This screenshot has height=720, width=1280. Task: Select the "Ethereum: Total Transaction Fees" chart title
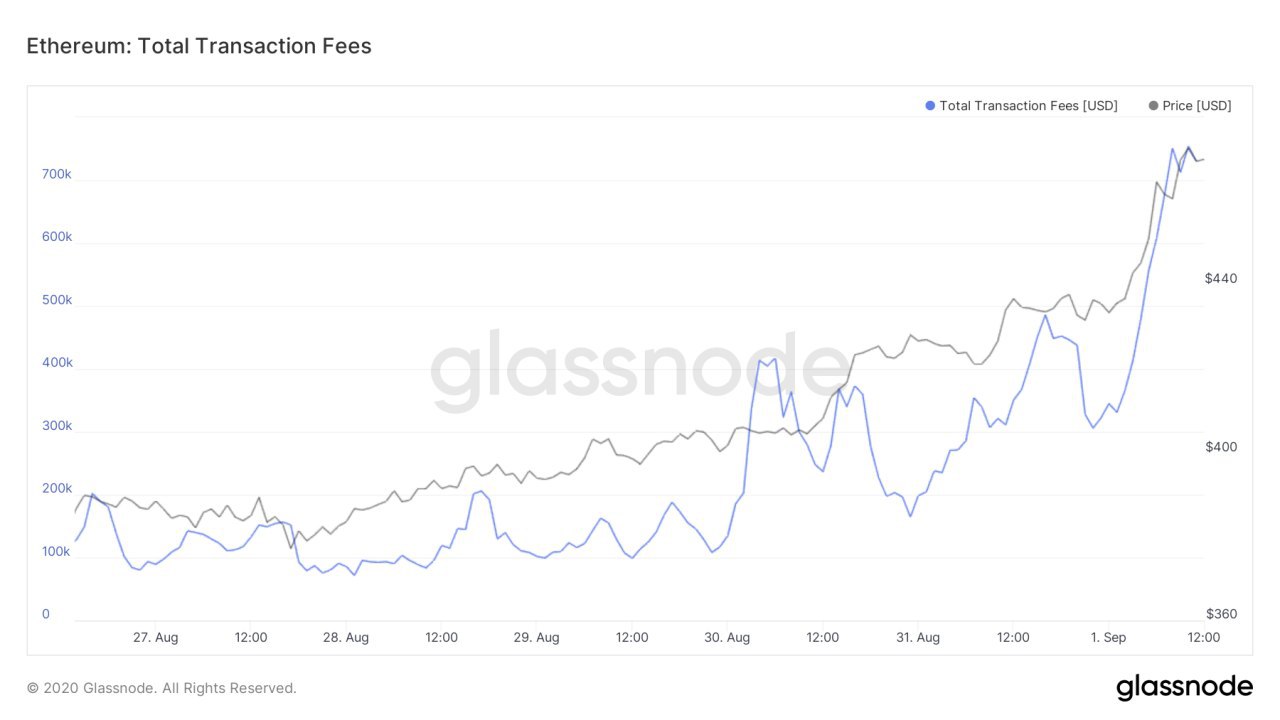[199, 46]
